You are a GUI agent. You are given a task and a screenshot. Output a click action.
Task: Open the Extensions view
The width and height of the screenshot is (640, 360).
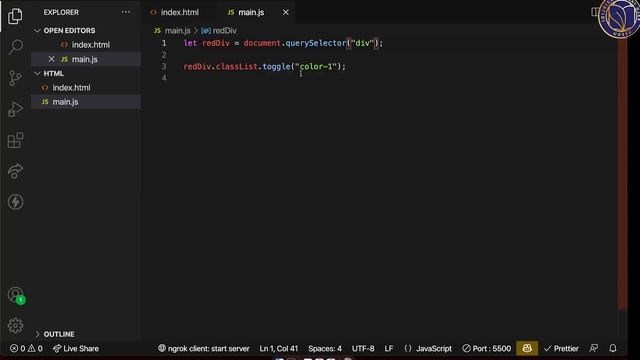[x=15, y=140]
